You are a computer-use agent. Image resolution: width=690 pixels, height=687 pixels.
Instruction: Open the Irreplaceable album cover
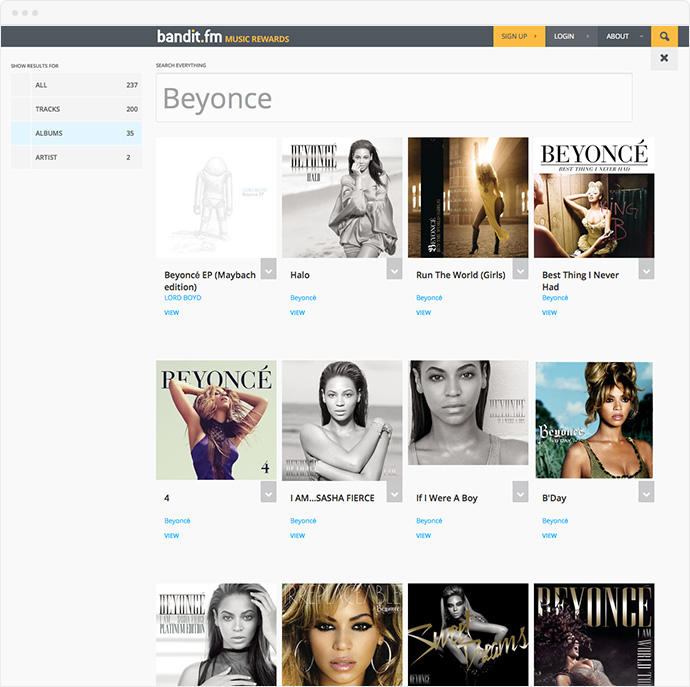coord(342,634)
